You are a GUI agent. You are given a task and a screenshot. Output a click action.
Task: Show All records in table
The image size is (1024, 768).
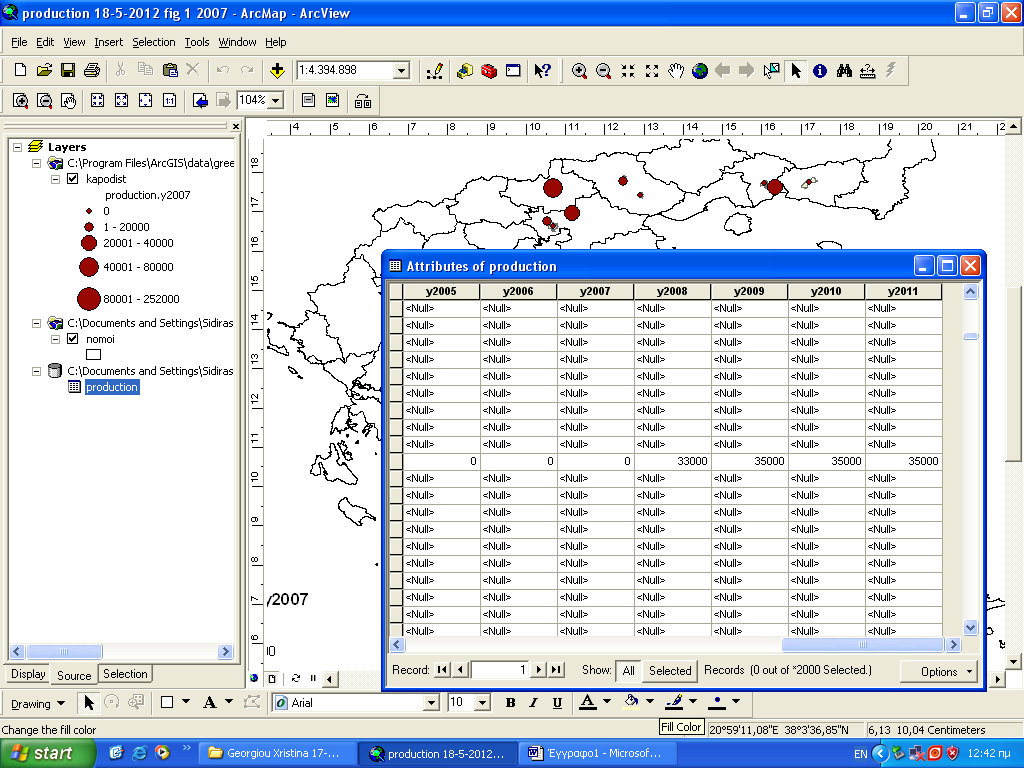click(x=628, y=671)
